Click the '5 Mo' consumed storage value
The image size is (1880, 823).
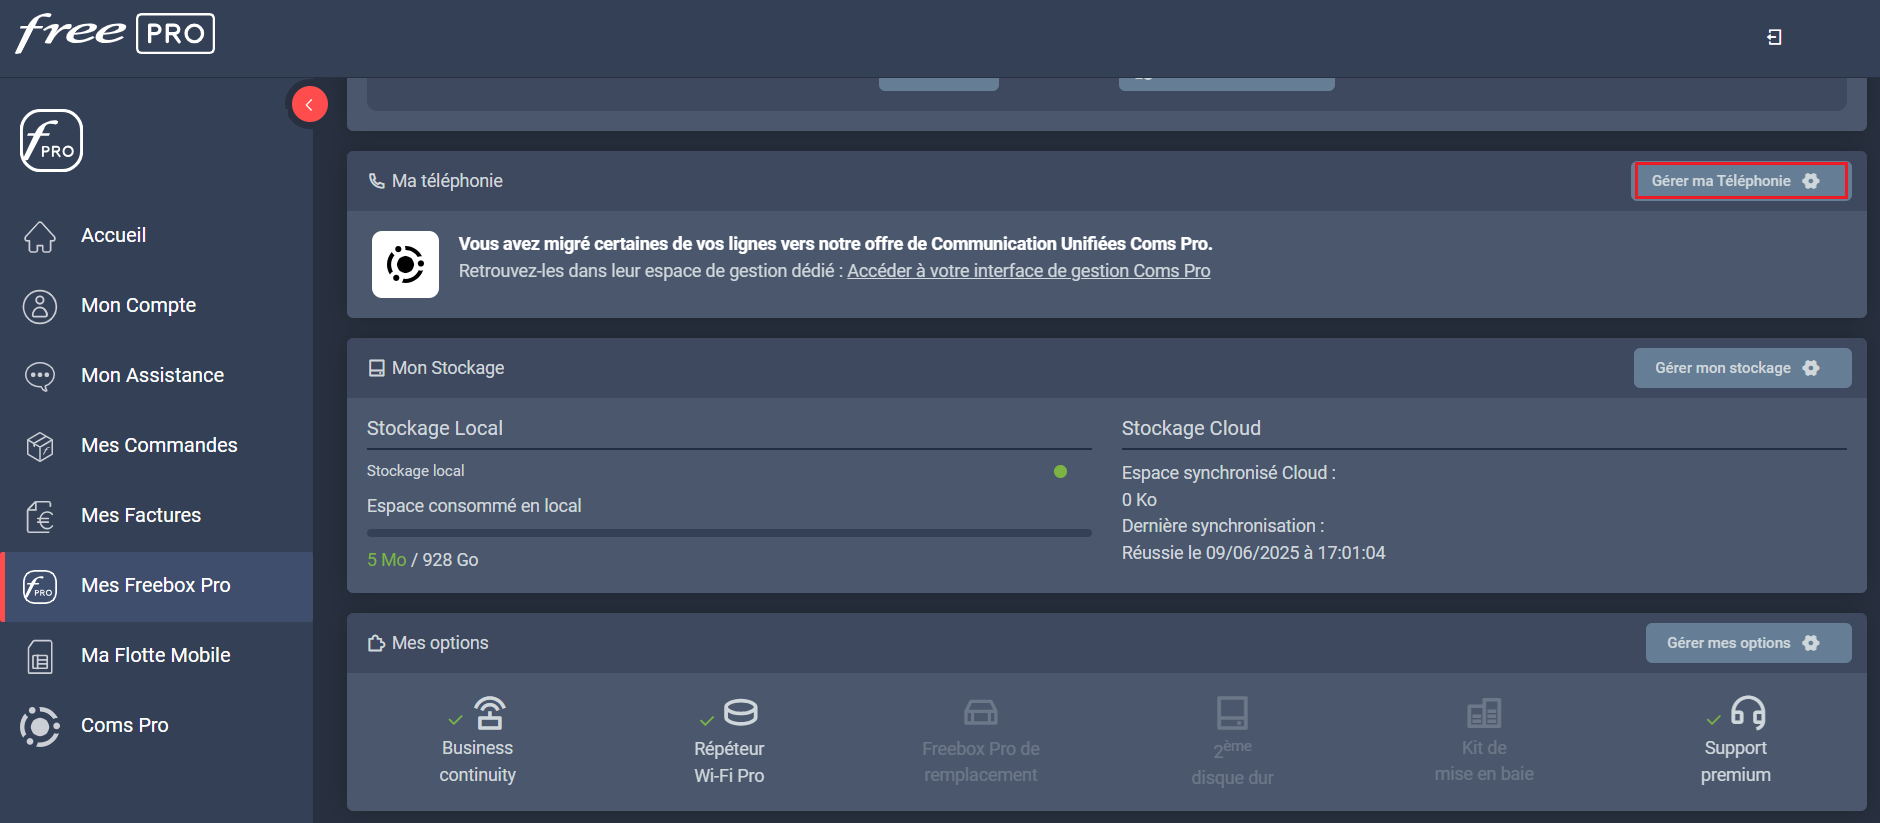click(387, 560)
